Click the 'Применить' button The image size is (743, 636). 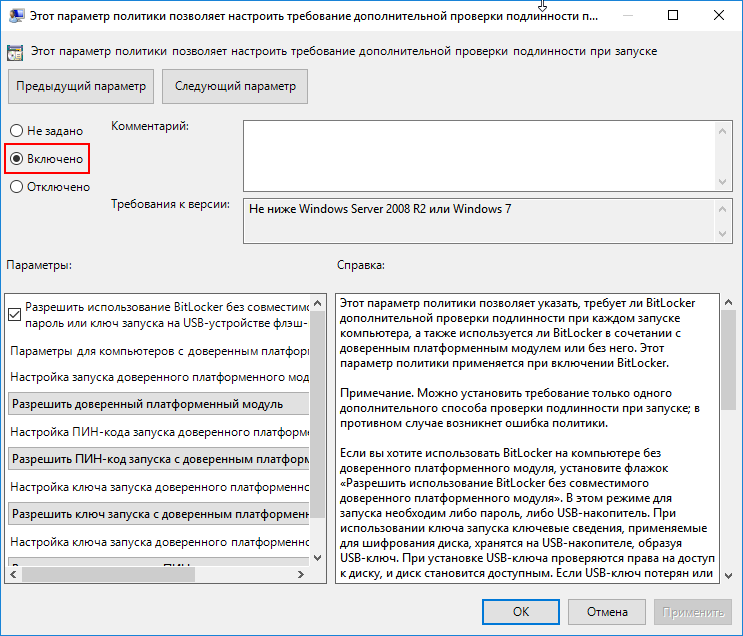(693, 612)
